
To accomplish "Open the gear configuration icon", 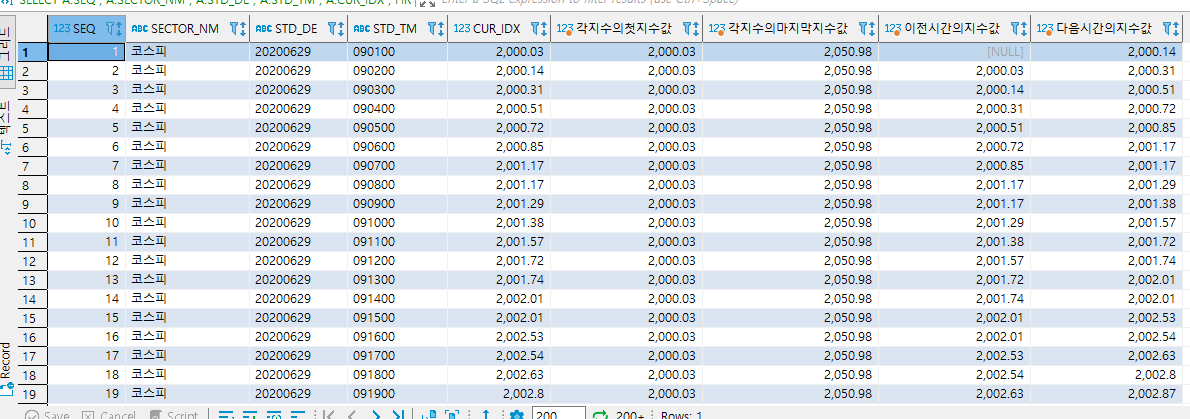I will (517, 415).
